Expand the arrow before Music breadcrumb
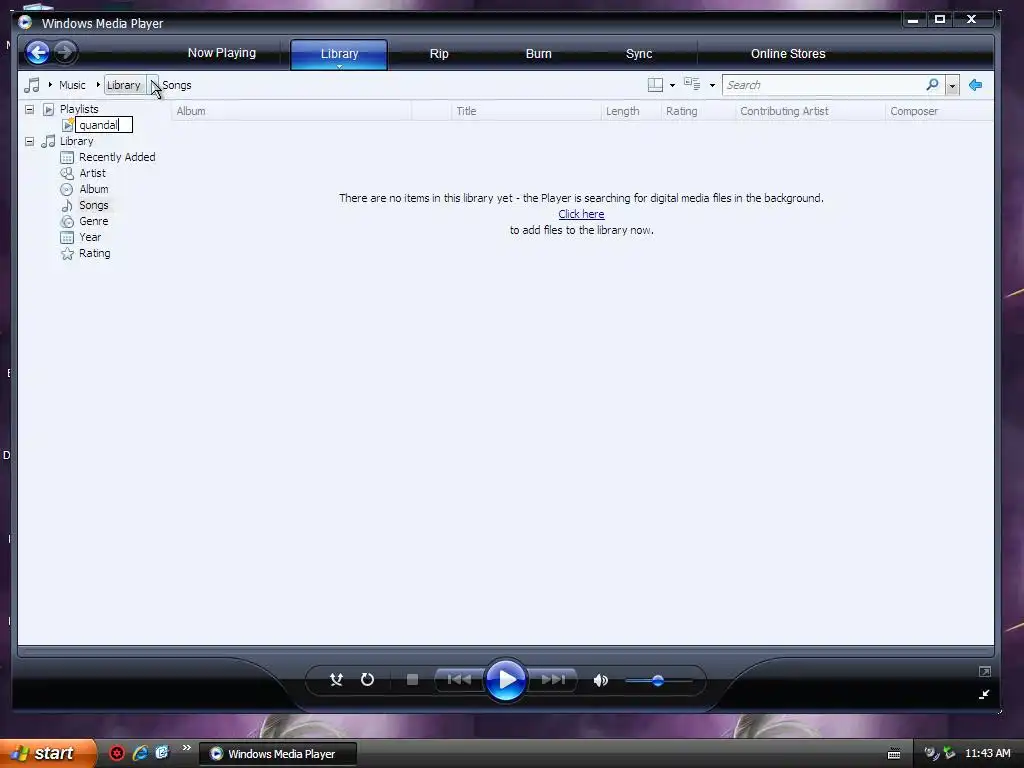 [x=50, y=85]
